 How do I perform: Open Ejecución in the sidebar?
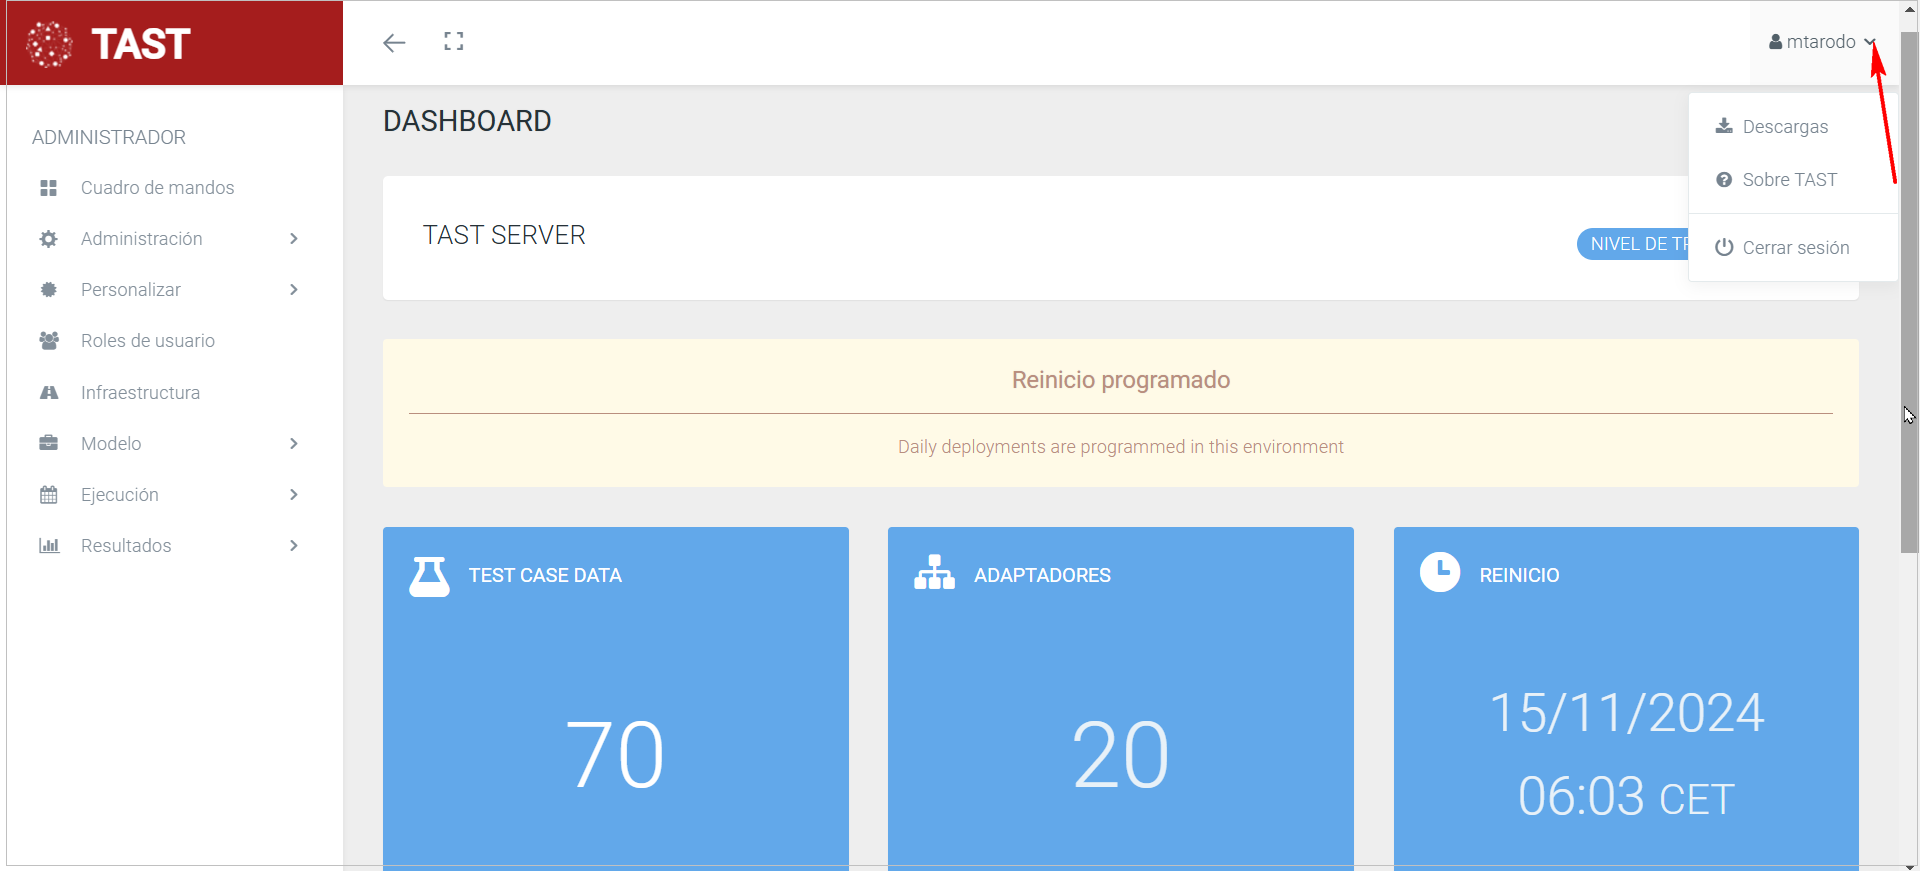pyautogui.click(x=120, y=495)
